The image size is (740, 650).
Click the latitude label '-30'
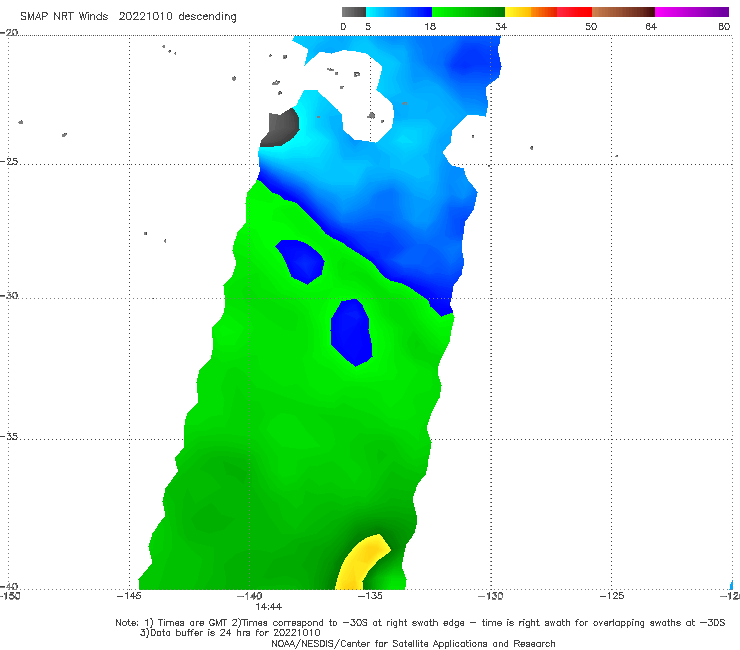(x=9, y=295)
